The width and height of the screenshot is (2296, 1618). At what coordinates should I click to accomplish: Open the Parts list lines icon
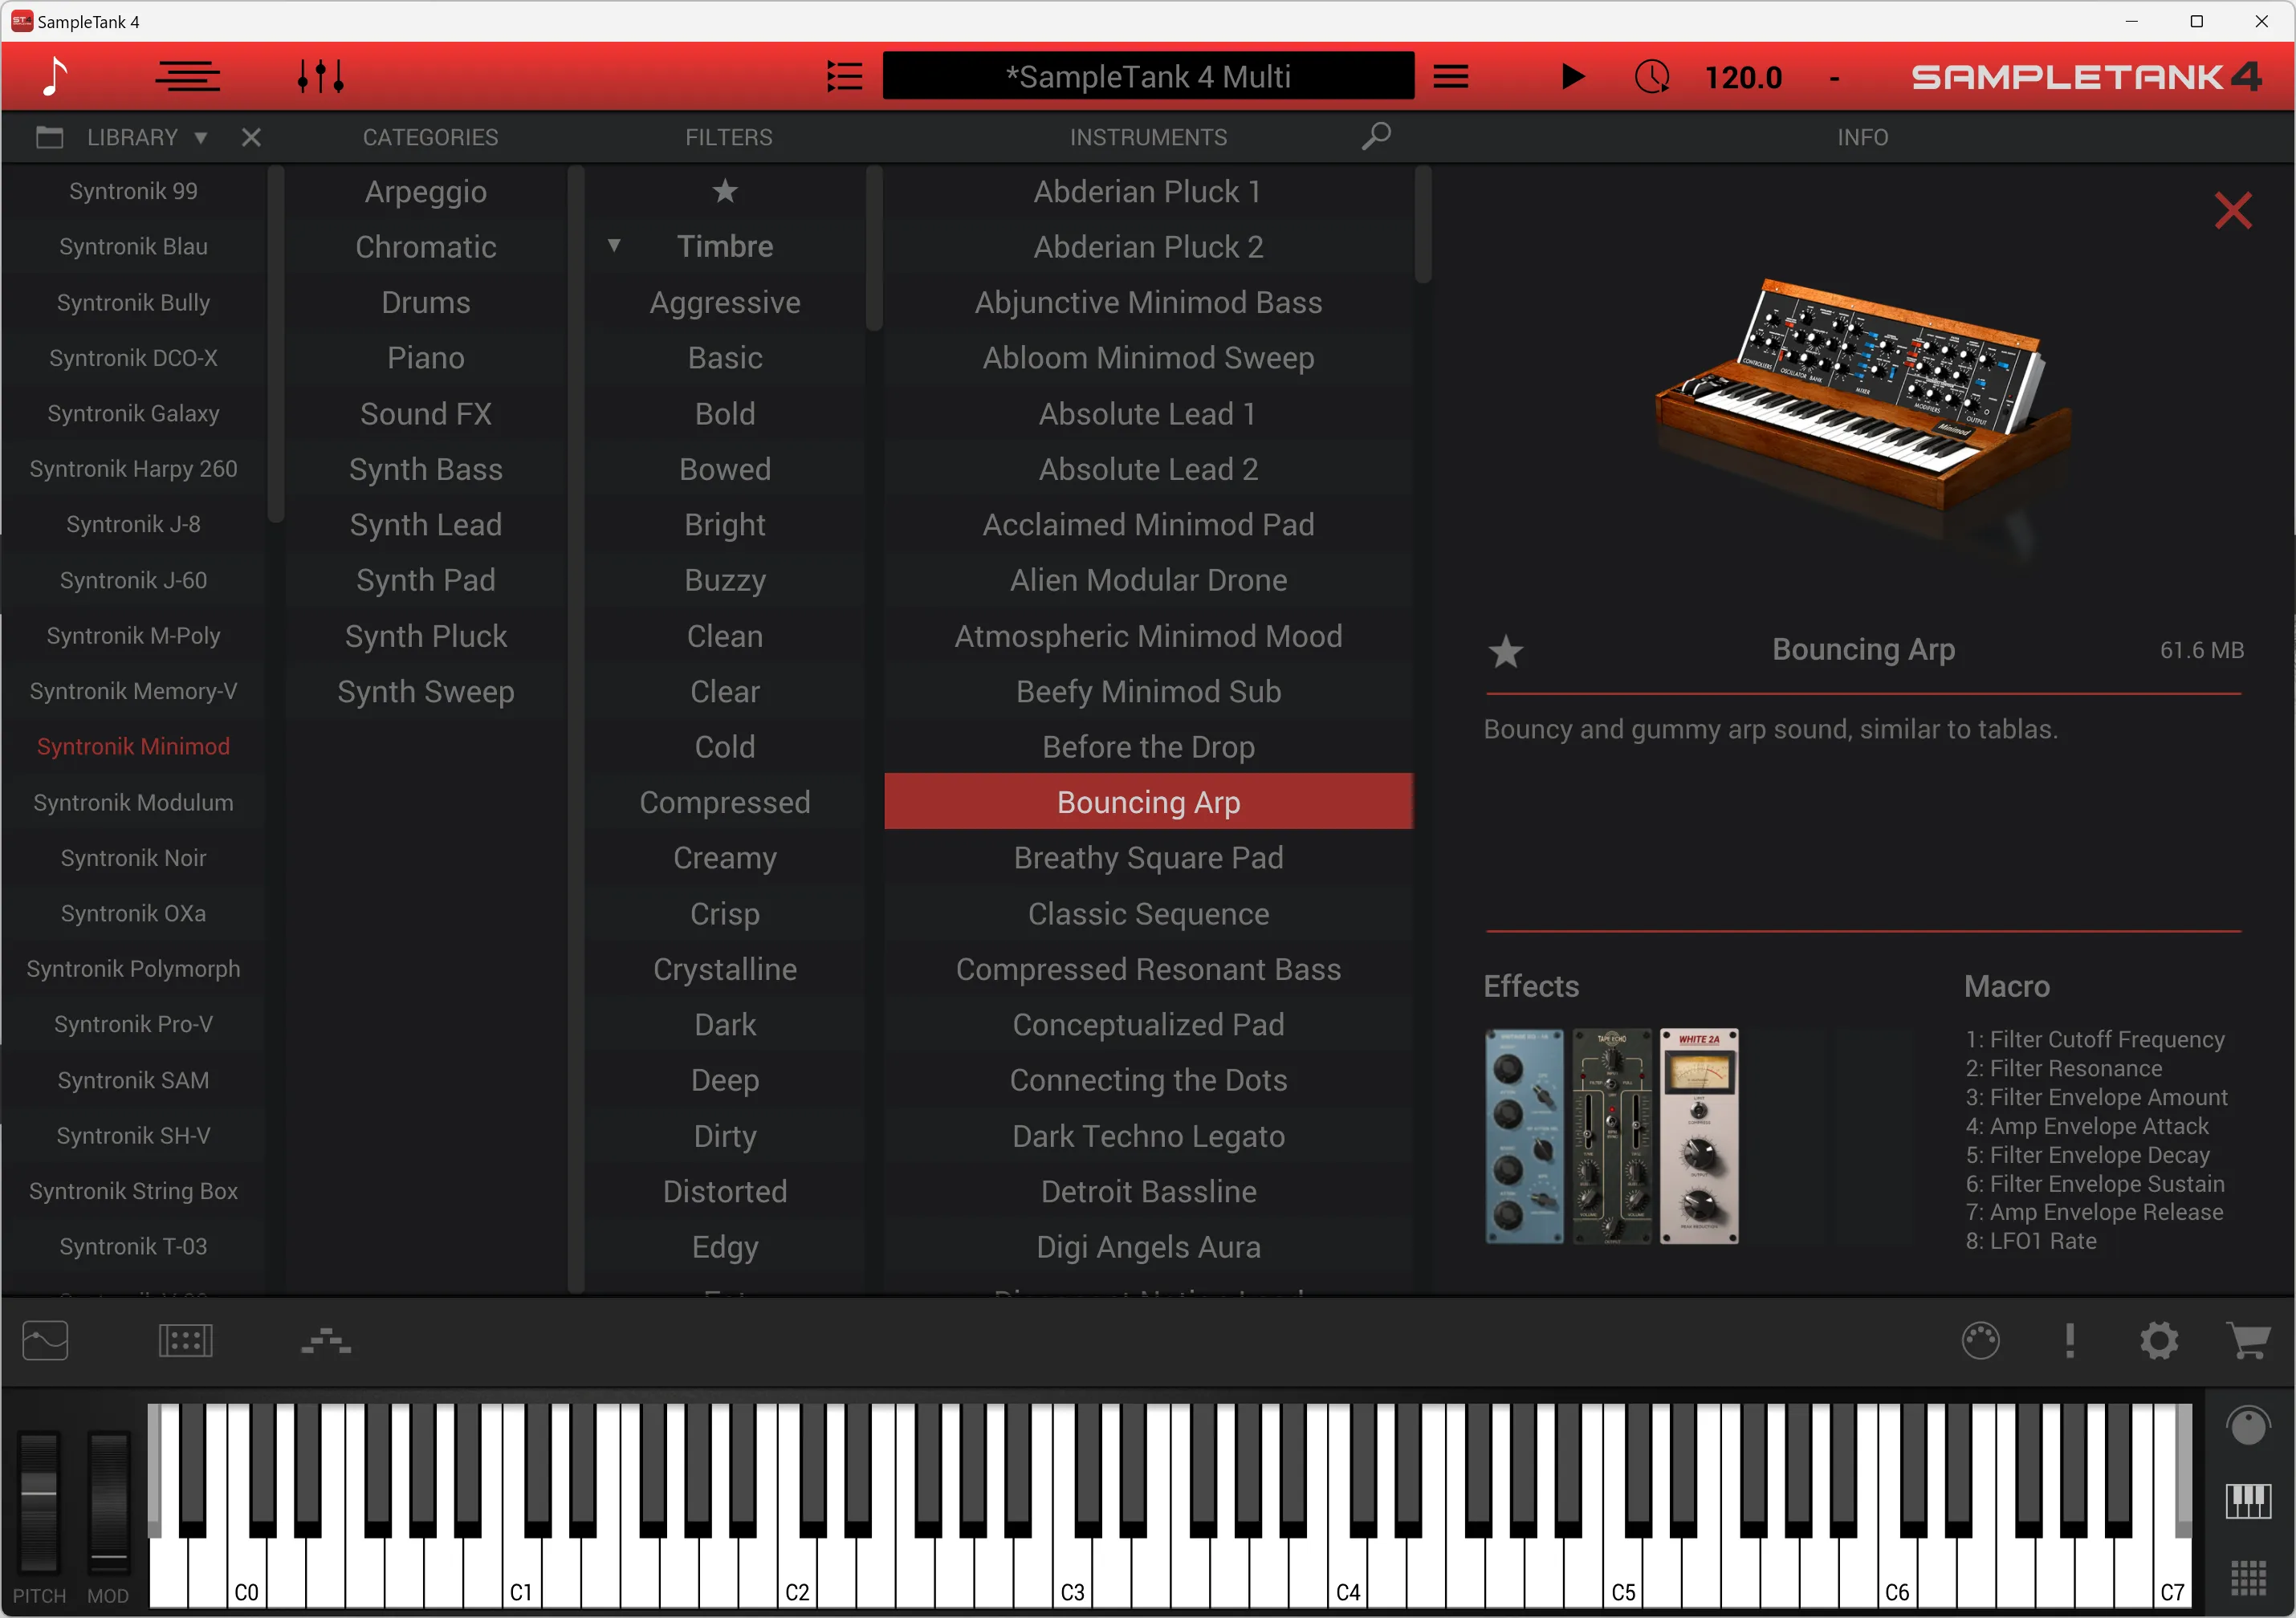click(188, 77)
